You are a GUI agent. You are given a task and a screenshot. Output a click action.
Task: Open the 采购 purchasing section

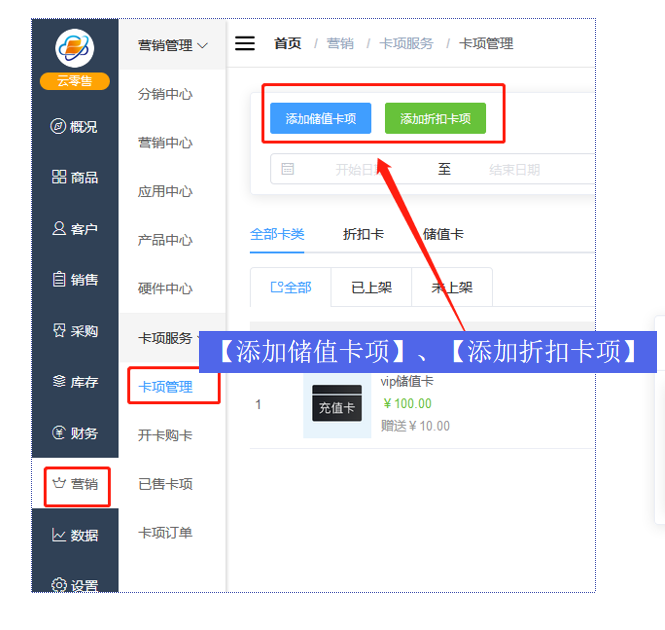[75, 330]
